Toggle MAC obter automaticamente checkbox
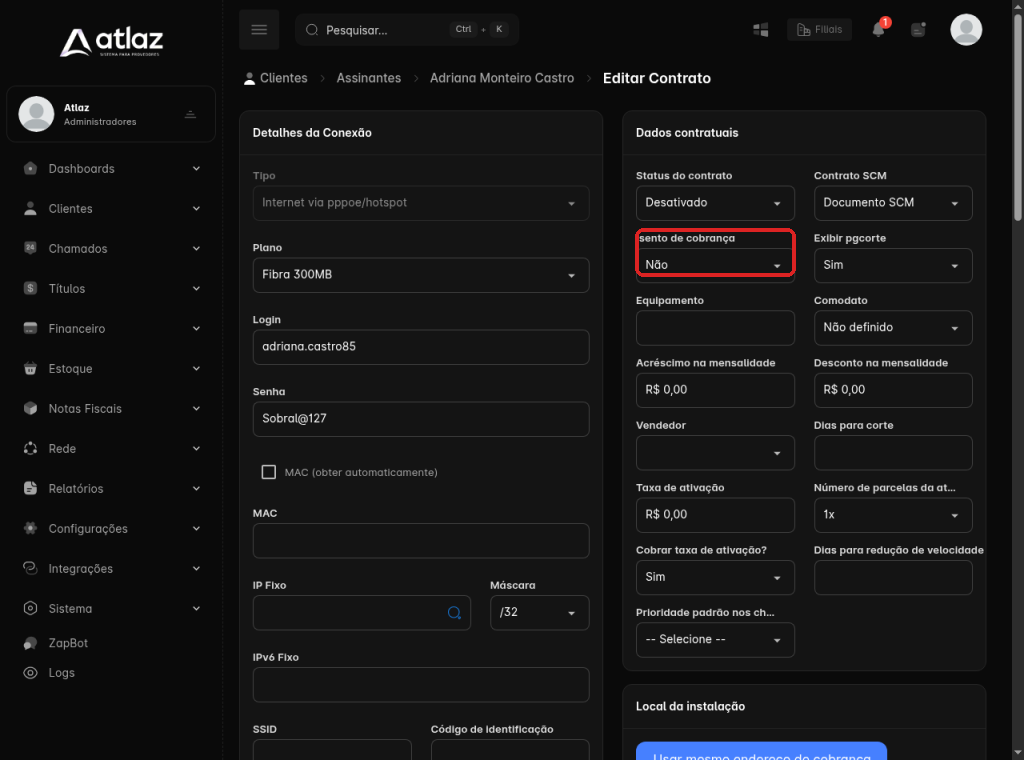The height and width of the screenshot is (760, 1024). (268, 472)
